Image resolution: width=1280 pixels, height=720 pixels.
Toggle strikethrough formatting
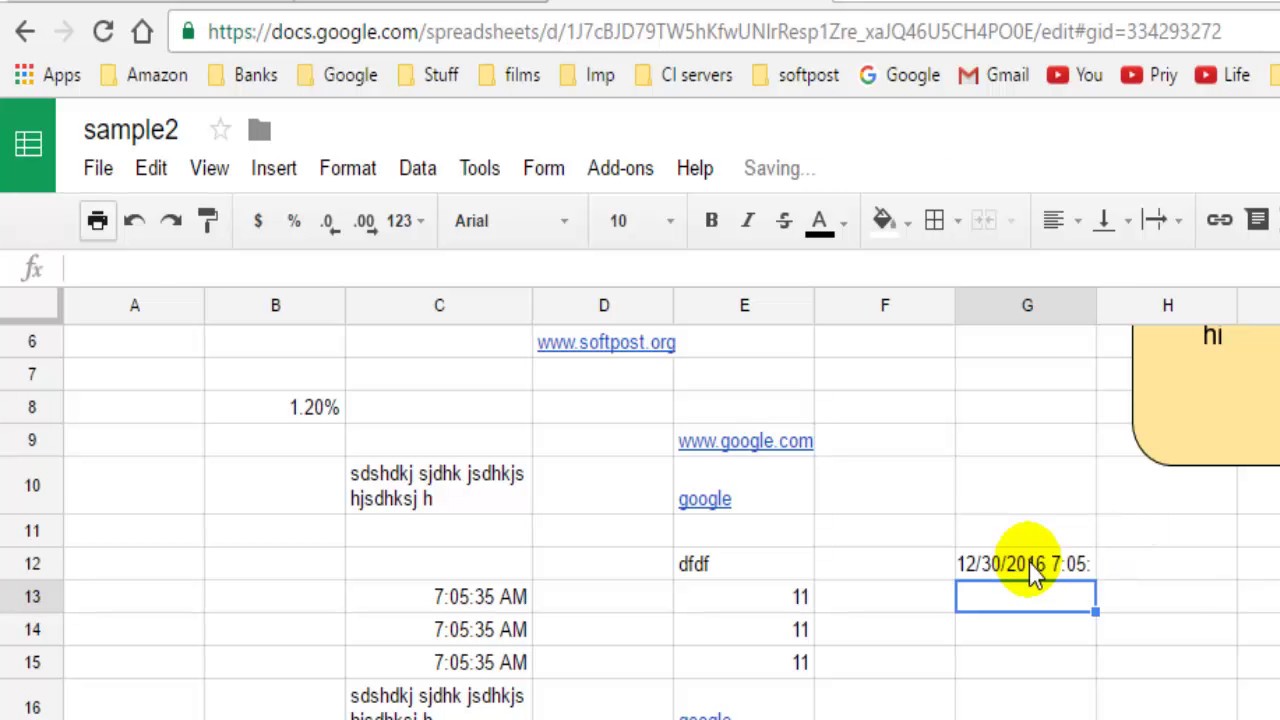coord(783,220)
